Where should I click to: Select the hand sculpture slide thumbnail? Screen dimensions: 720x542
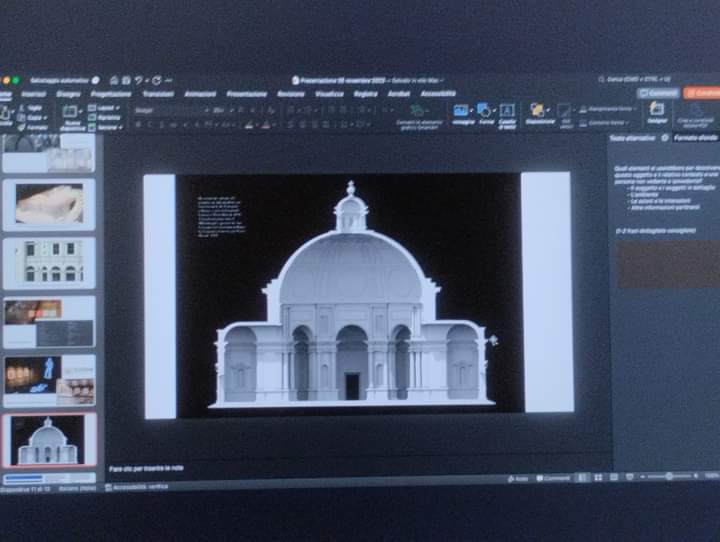point(49,205)
